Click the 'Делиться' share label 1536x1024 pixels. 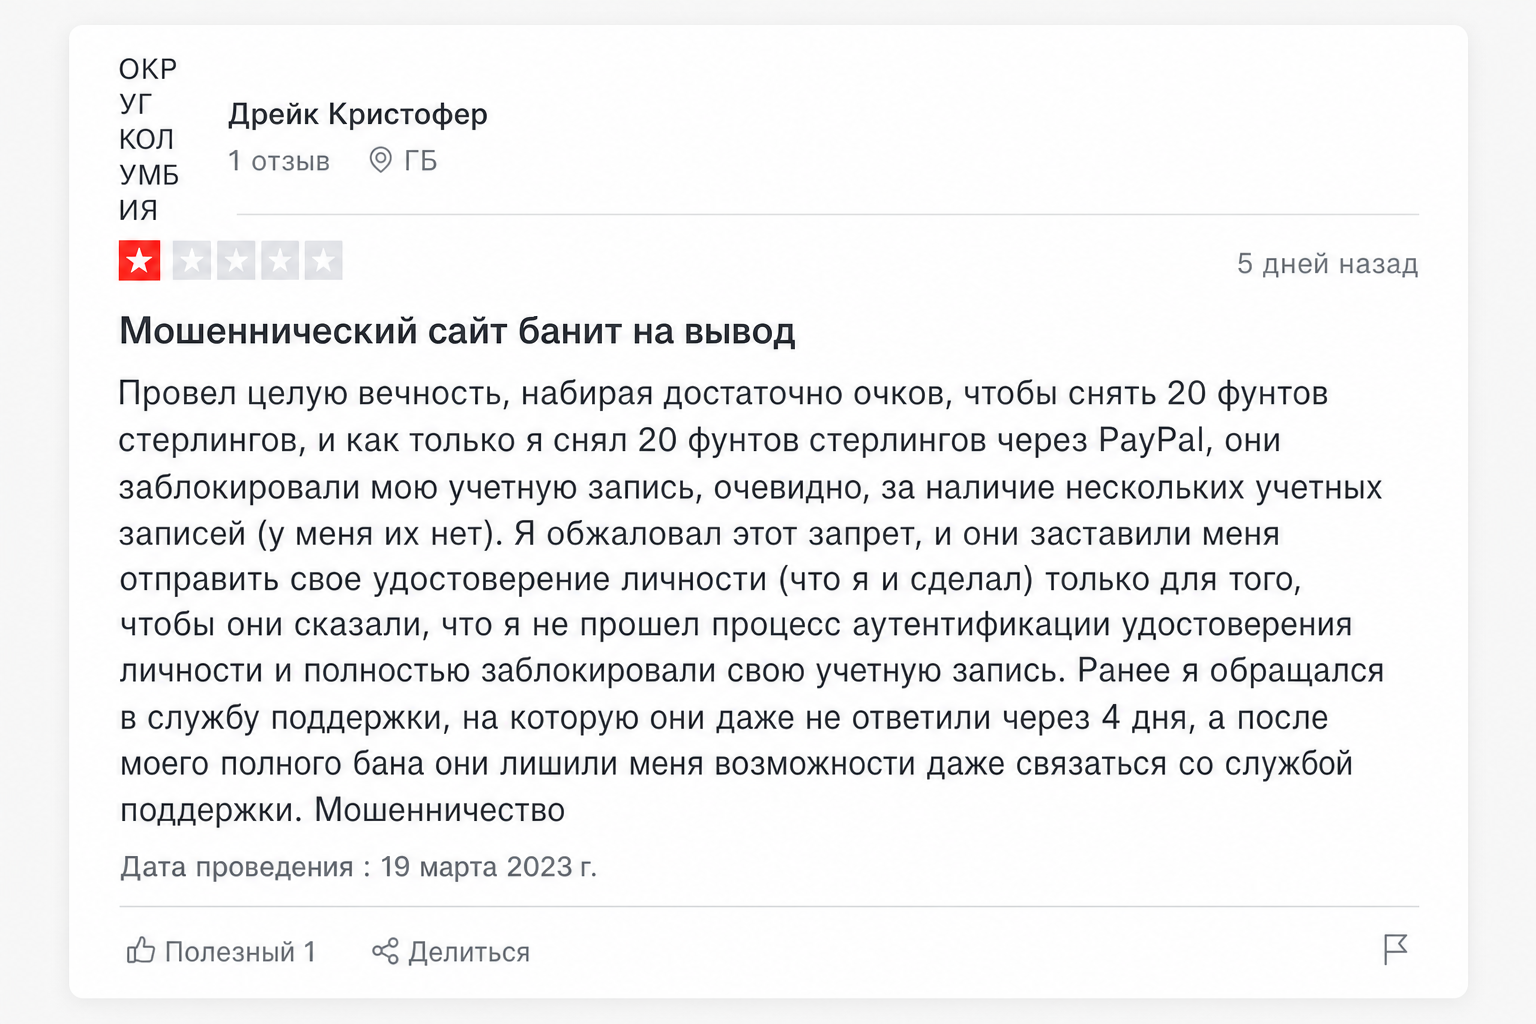pos(469,952)
